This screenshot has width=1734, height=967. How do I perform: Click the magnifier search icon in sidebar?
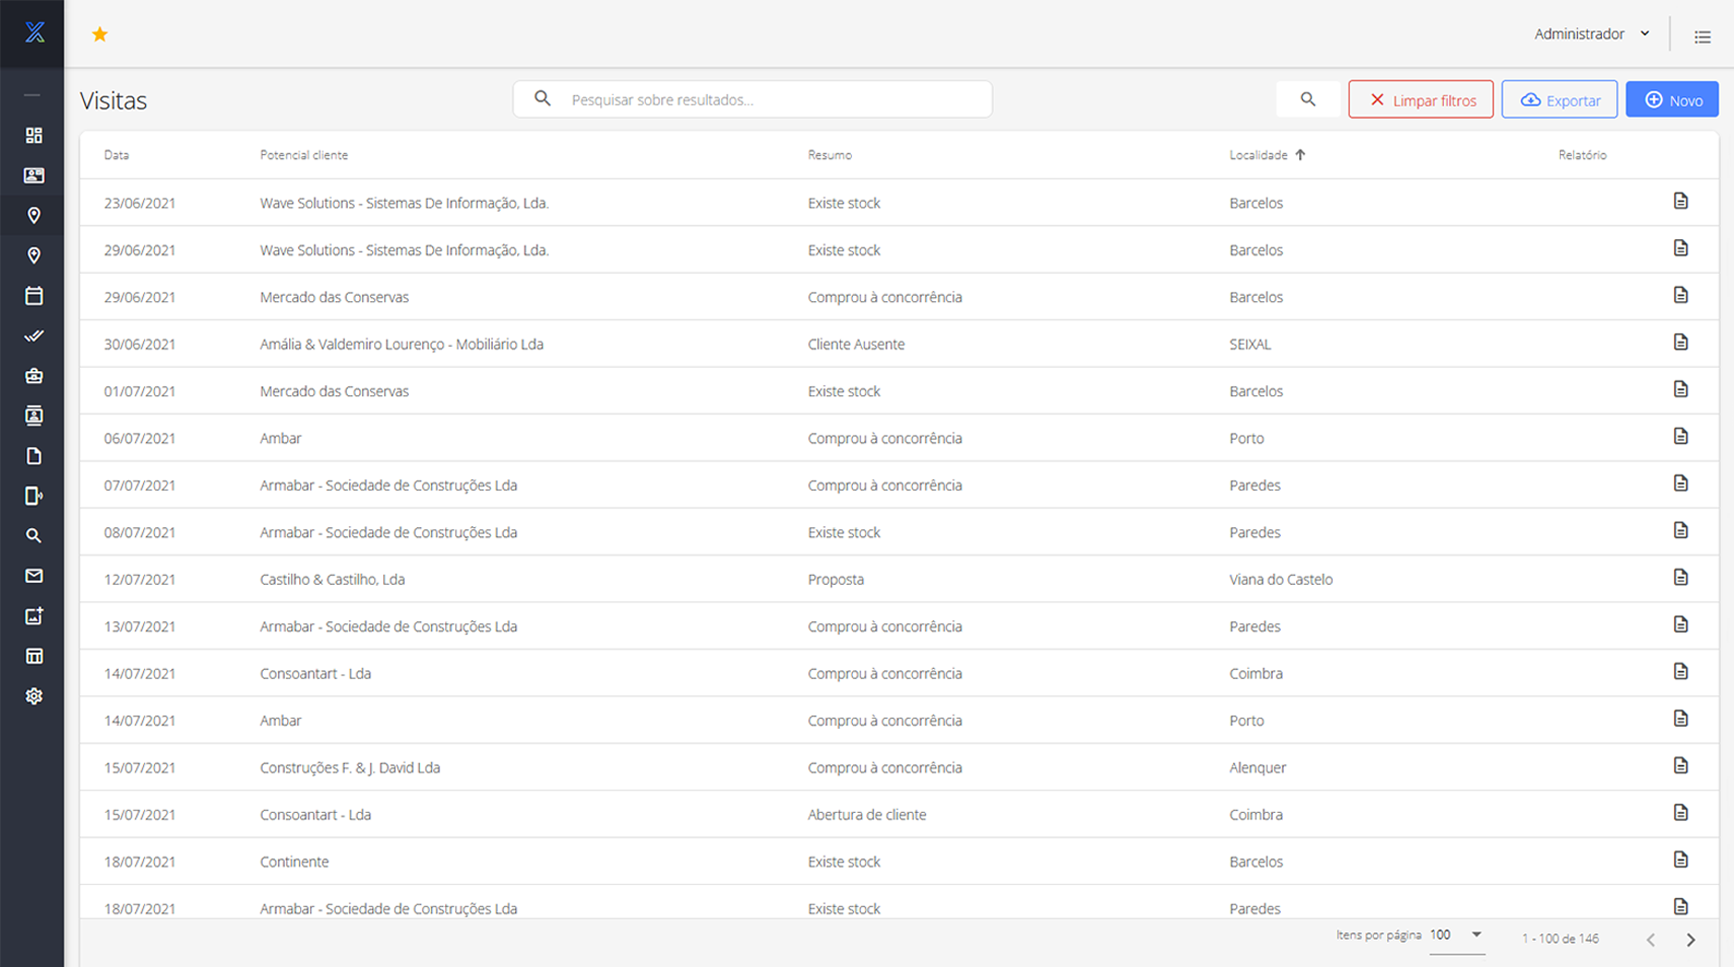pos(34,536)
